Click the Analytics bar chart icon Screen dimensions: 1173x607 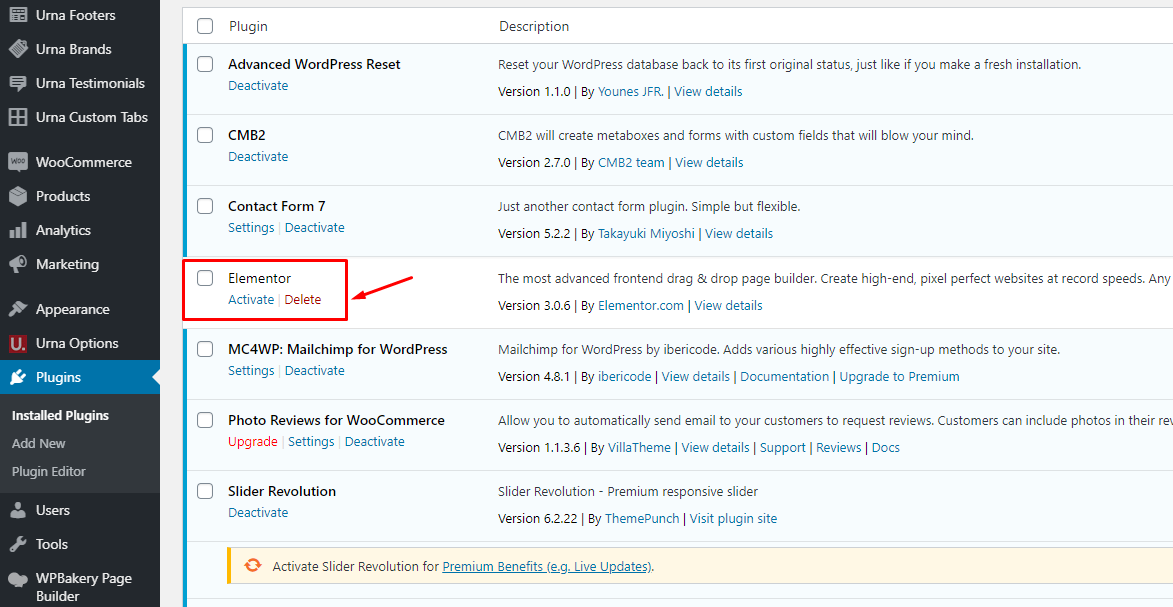(18, 231)
